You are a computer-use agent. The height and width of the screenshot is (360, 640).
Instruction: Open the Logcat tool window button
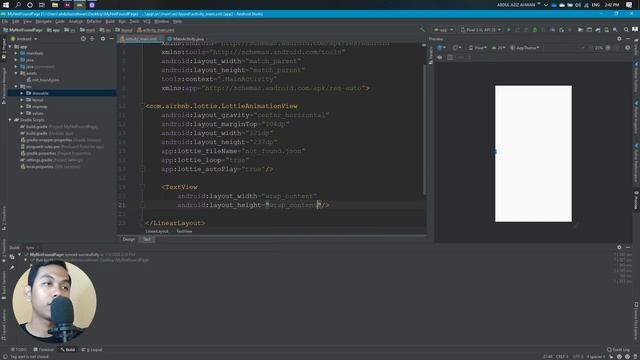[x=92, y=350]
